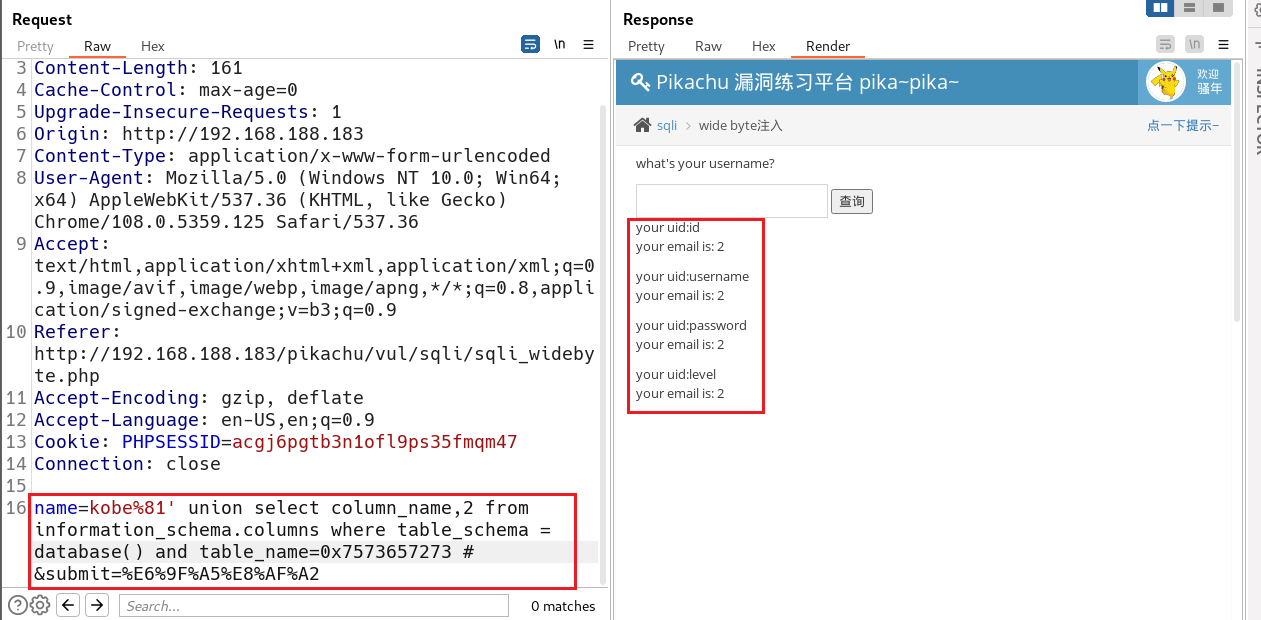Go to previous search match arrow
The width and height of the screenshot is (1261, 620).
point(68,605)
